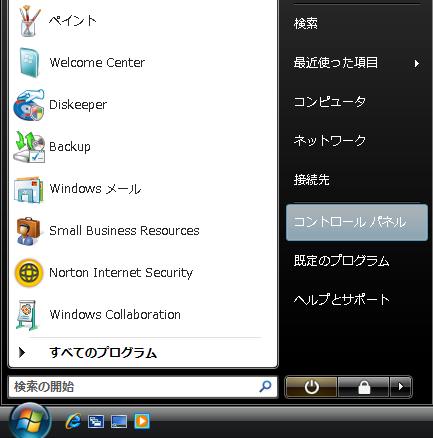Expand the 最近使った項目 submenu arrow
Image resolution: width=433 pixels, height=438 pixels.
tap(416, 63)
